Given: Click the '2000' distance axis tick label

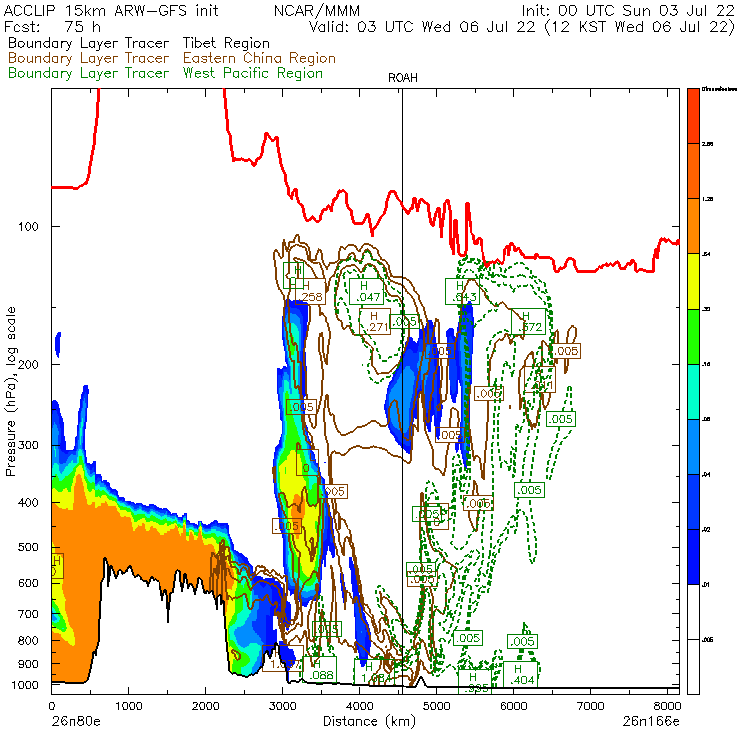Looking at the screenshot, I should [205, 706].
